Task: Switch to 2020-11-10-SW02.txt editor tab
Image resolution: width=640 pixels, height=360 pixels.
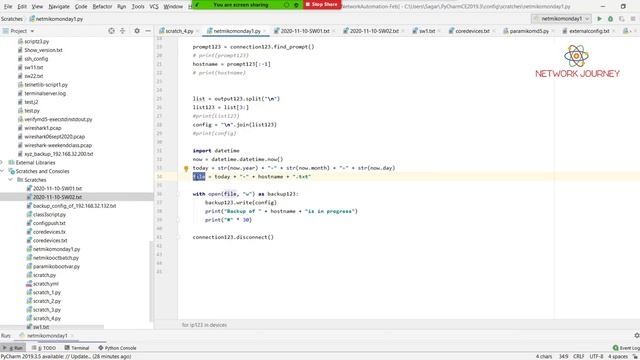Action: [x=373, y=31]
